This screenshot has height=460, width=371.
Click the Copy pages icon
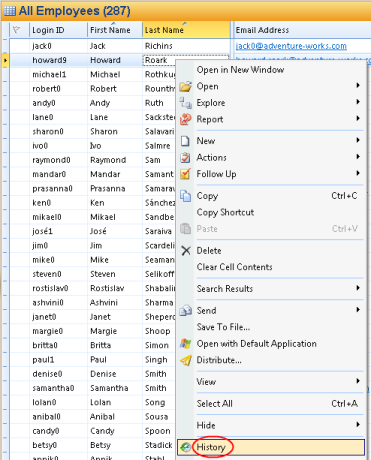click(x=186, y=196)
